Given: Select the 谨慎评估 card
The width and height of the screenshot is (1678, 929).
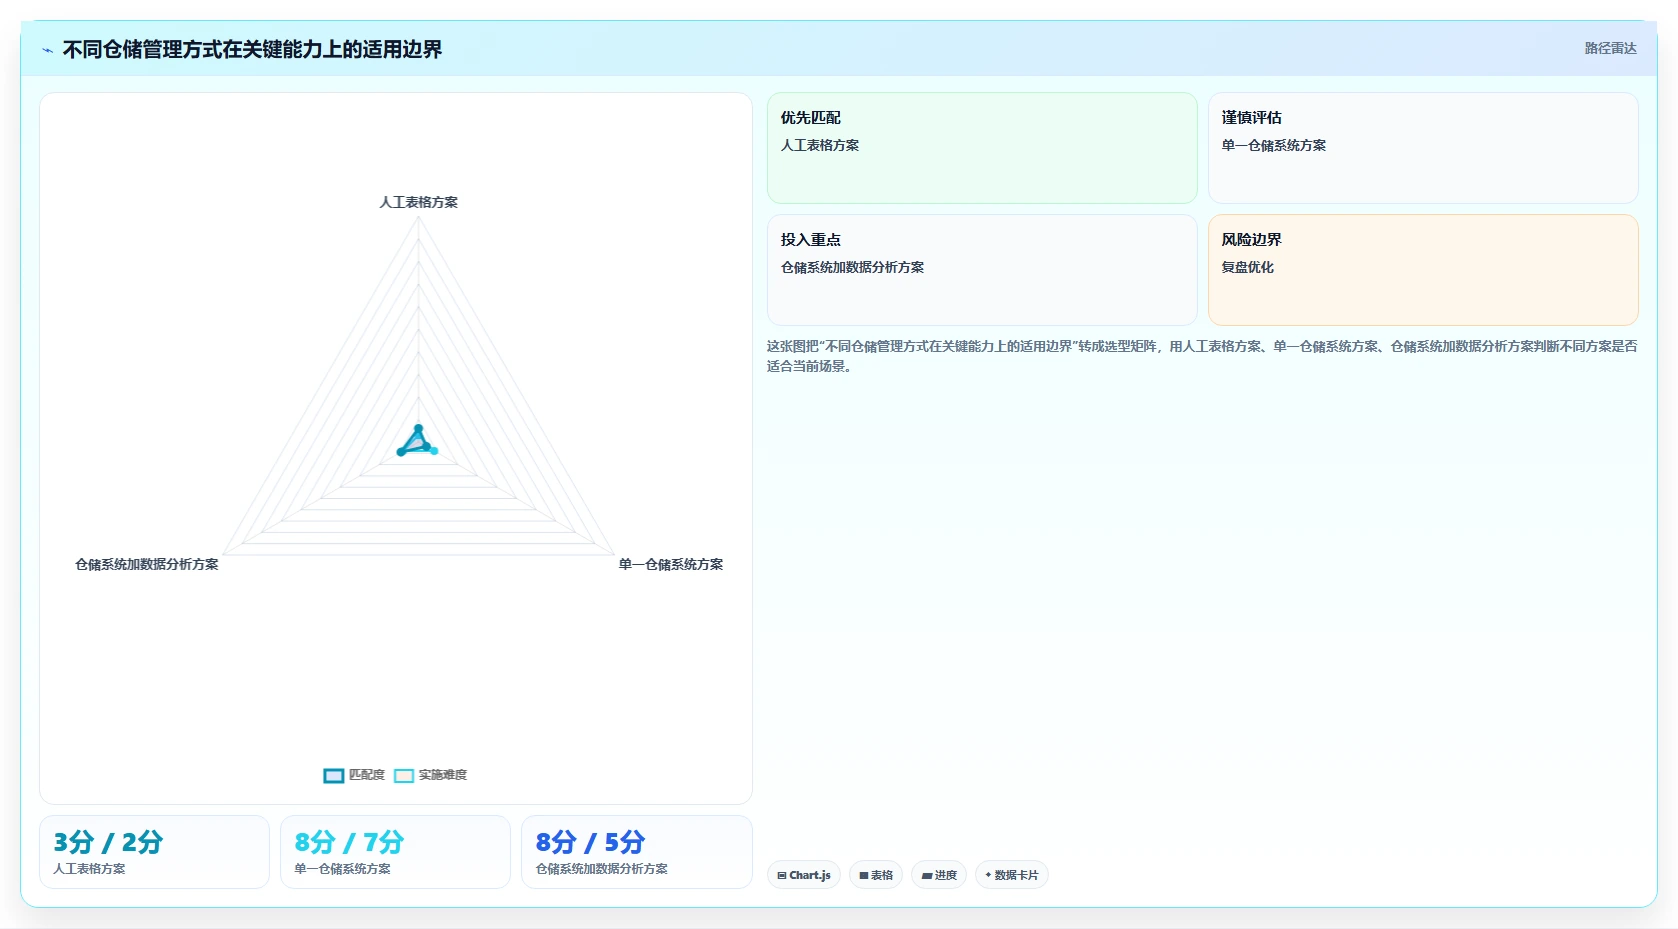Looking at the screenshot, I should coord(1423,148).
